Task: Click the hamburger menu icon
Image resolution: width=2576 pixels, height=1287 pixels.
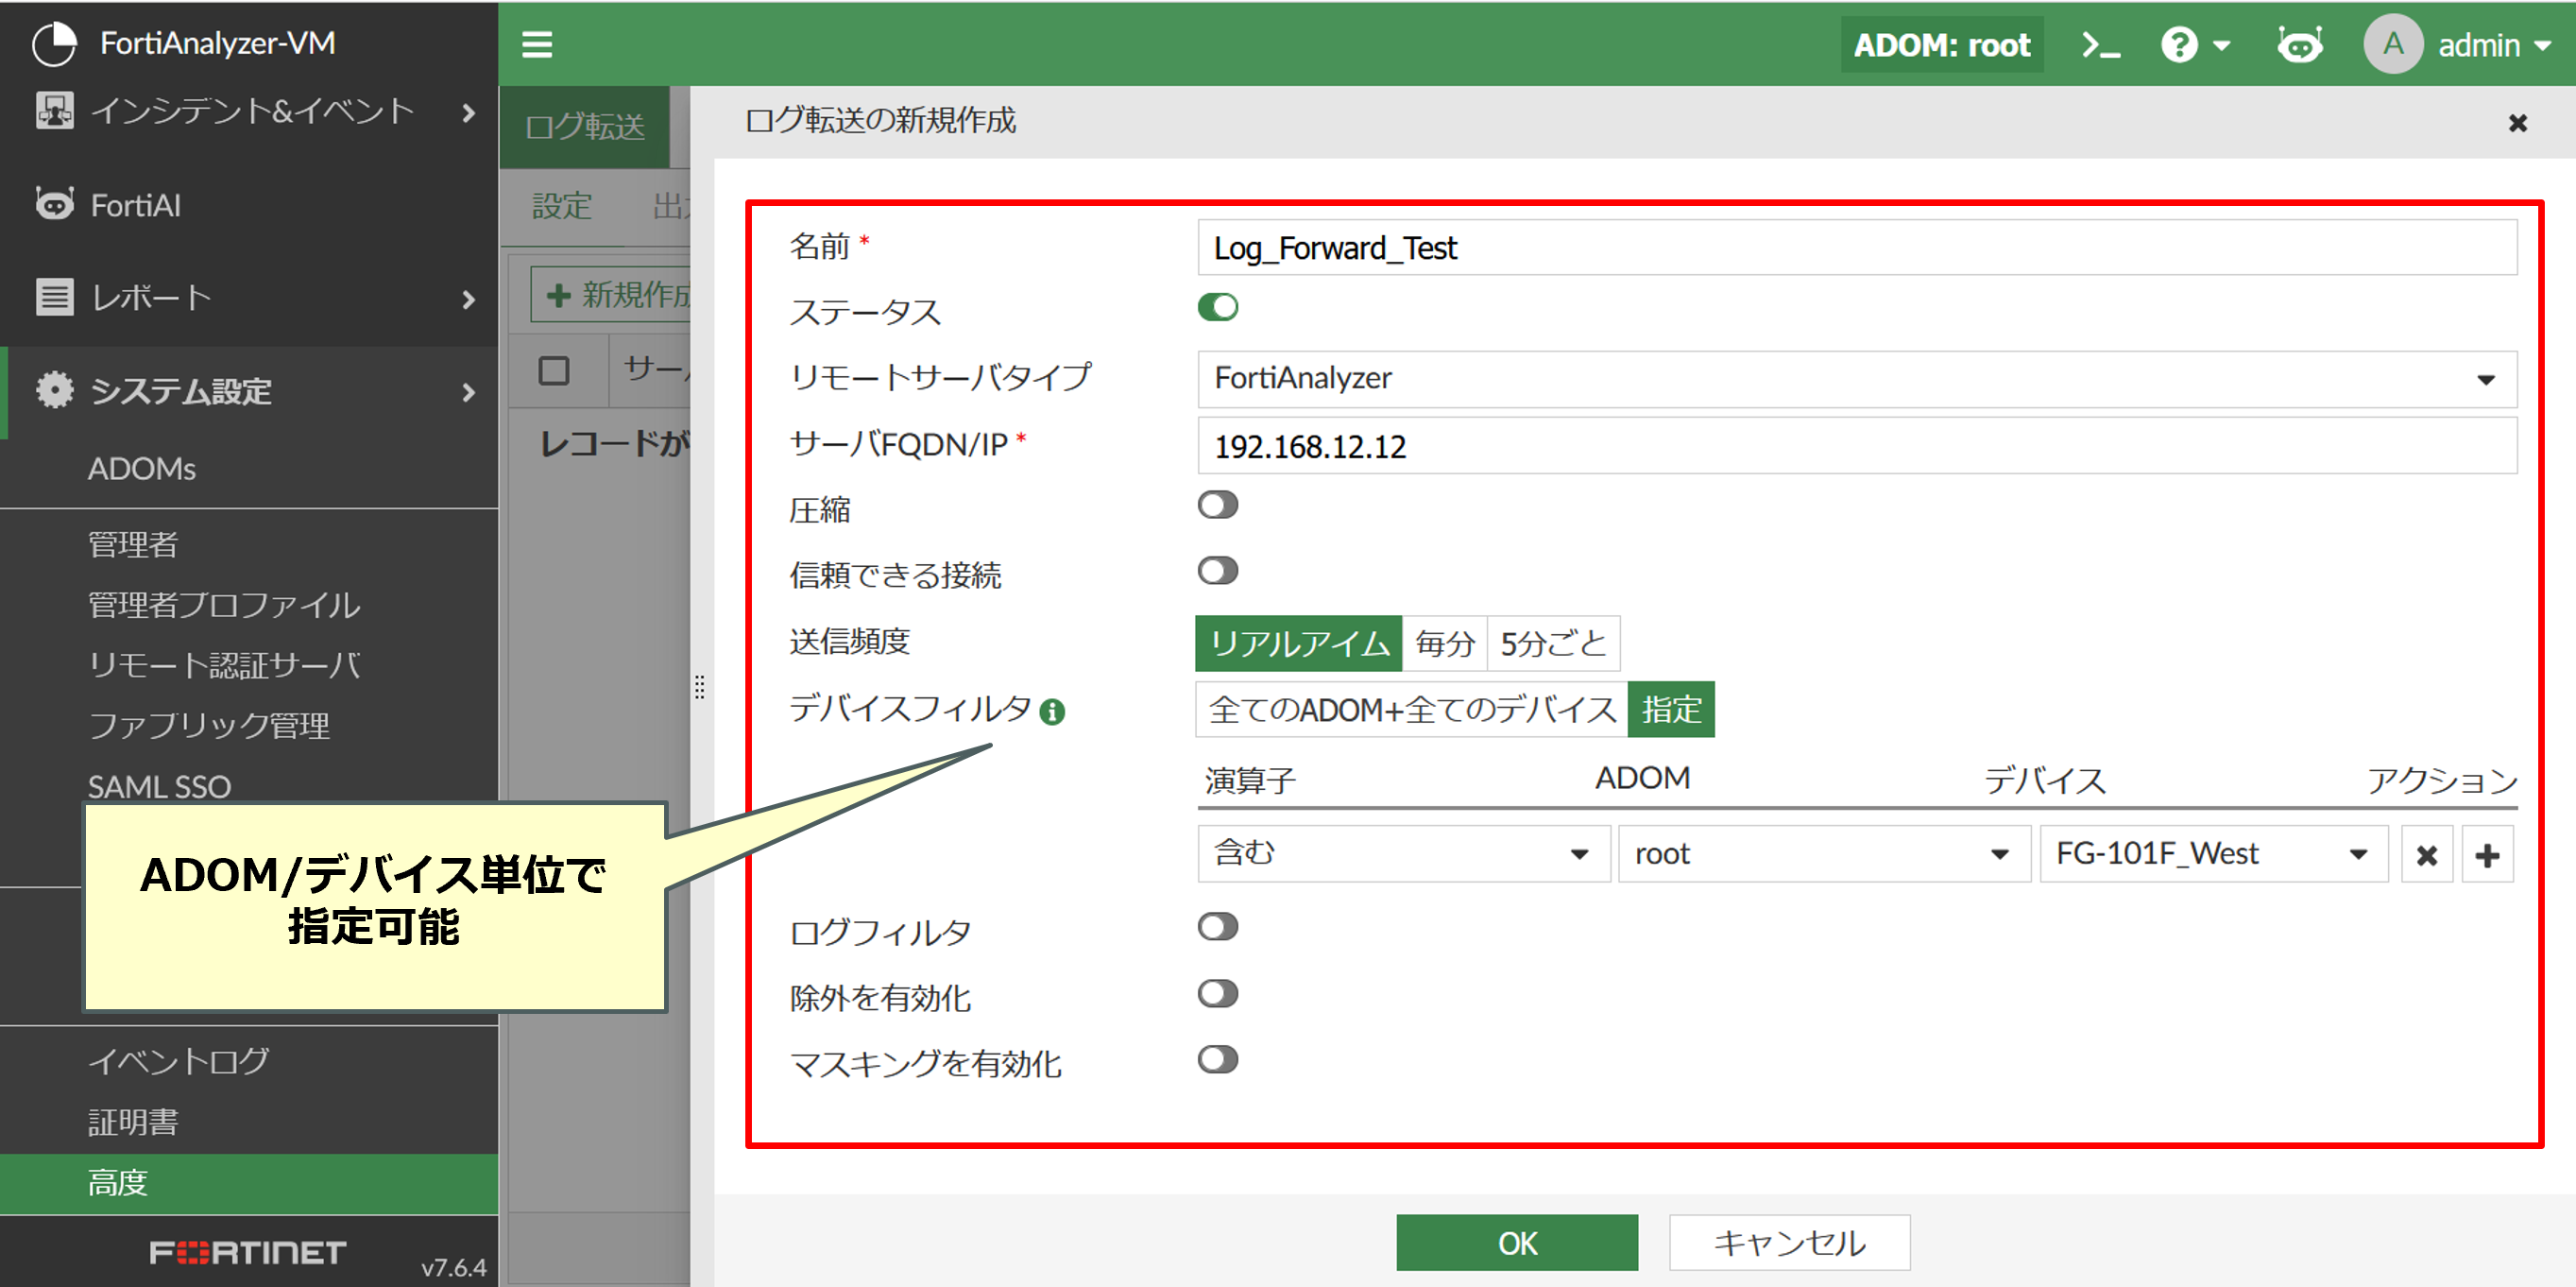Action: tap(537, 45)
